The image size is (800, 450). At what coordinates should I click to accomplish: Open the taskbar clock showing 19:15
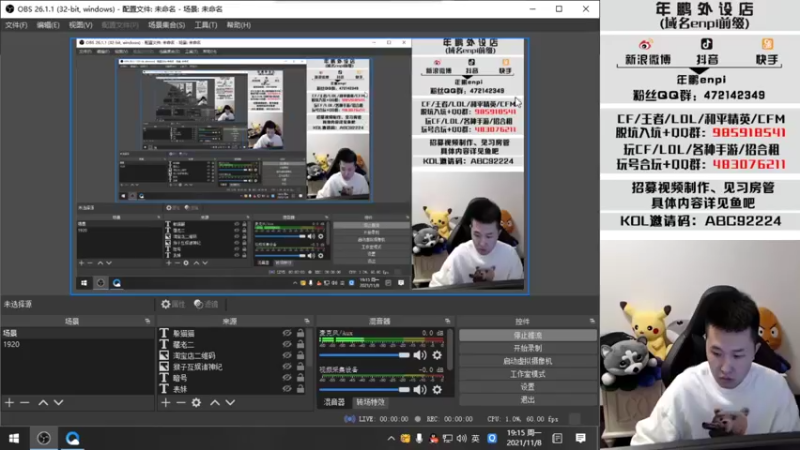tap(524, 438)
